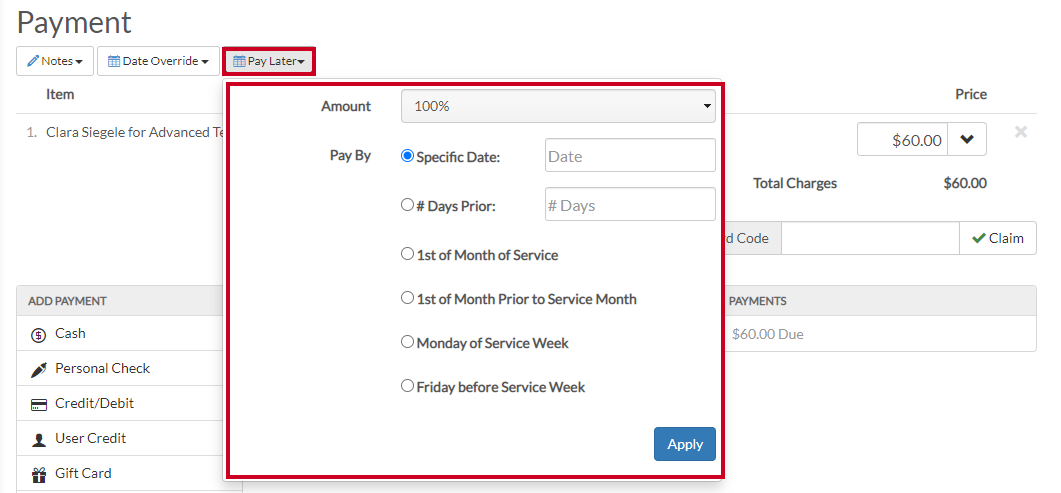This screenshot has width=1061, height=493.
Task: Click the Credit/Debit card icon
Action: pyautogui.click(x=39, y=405)
